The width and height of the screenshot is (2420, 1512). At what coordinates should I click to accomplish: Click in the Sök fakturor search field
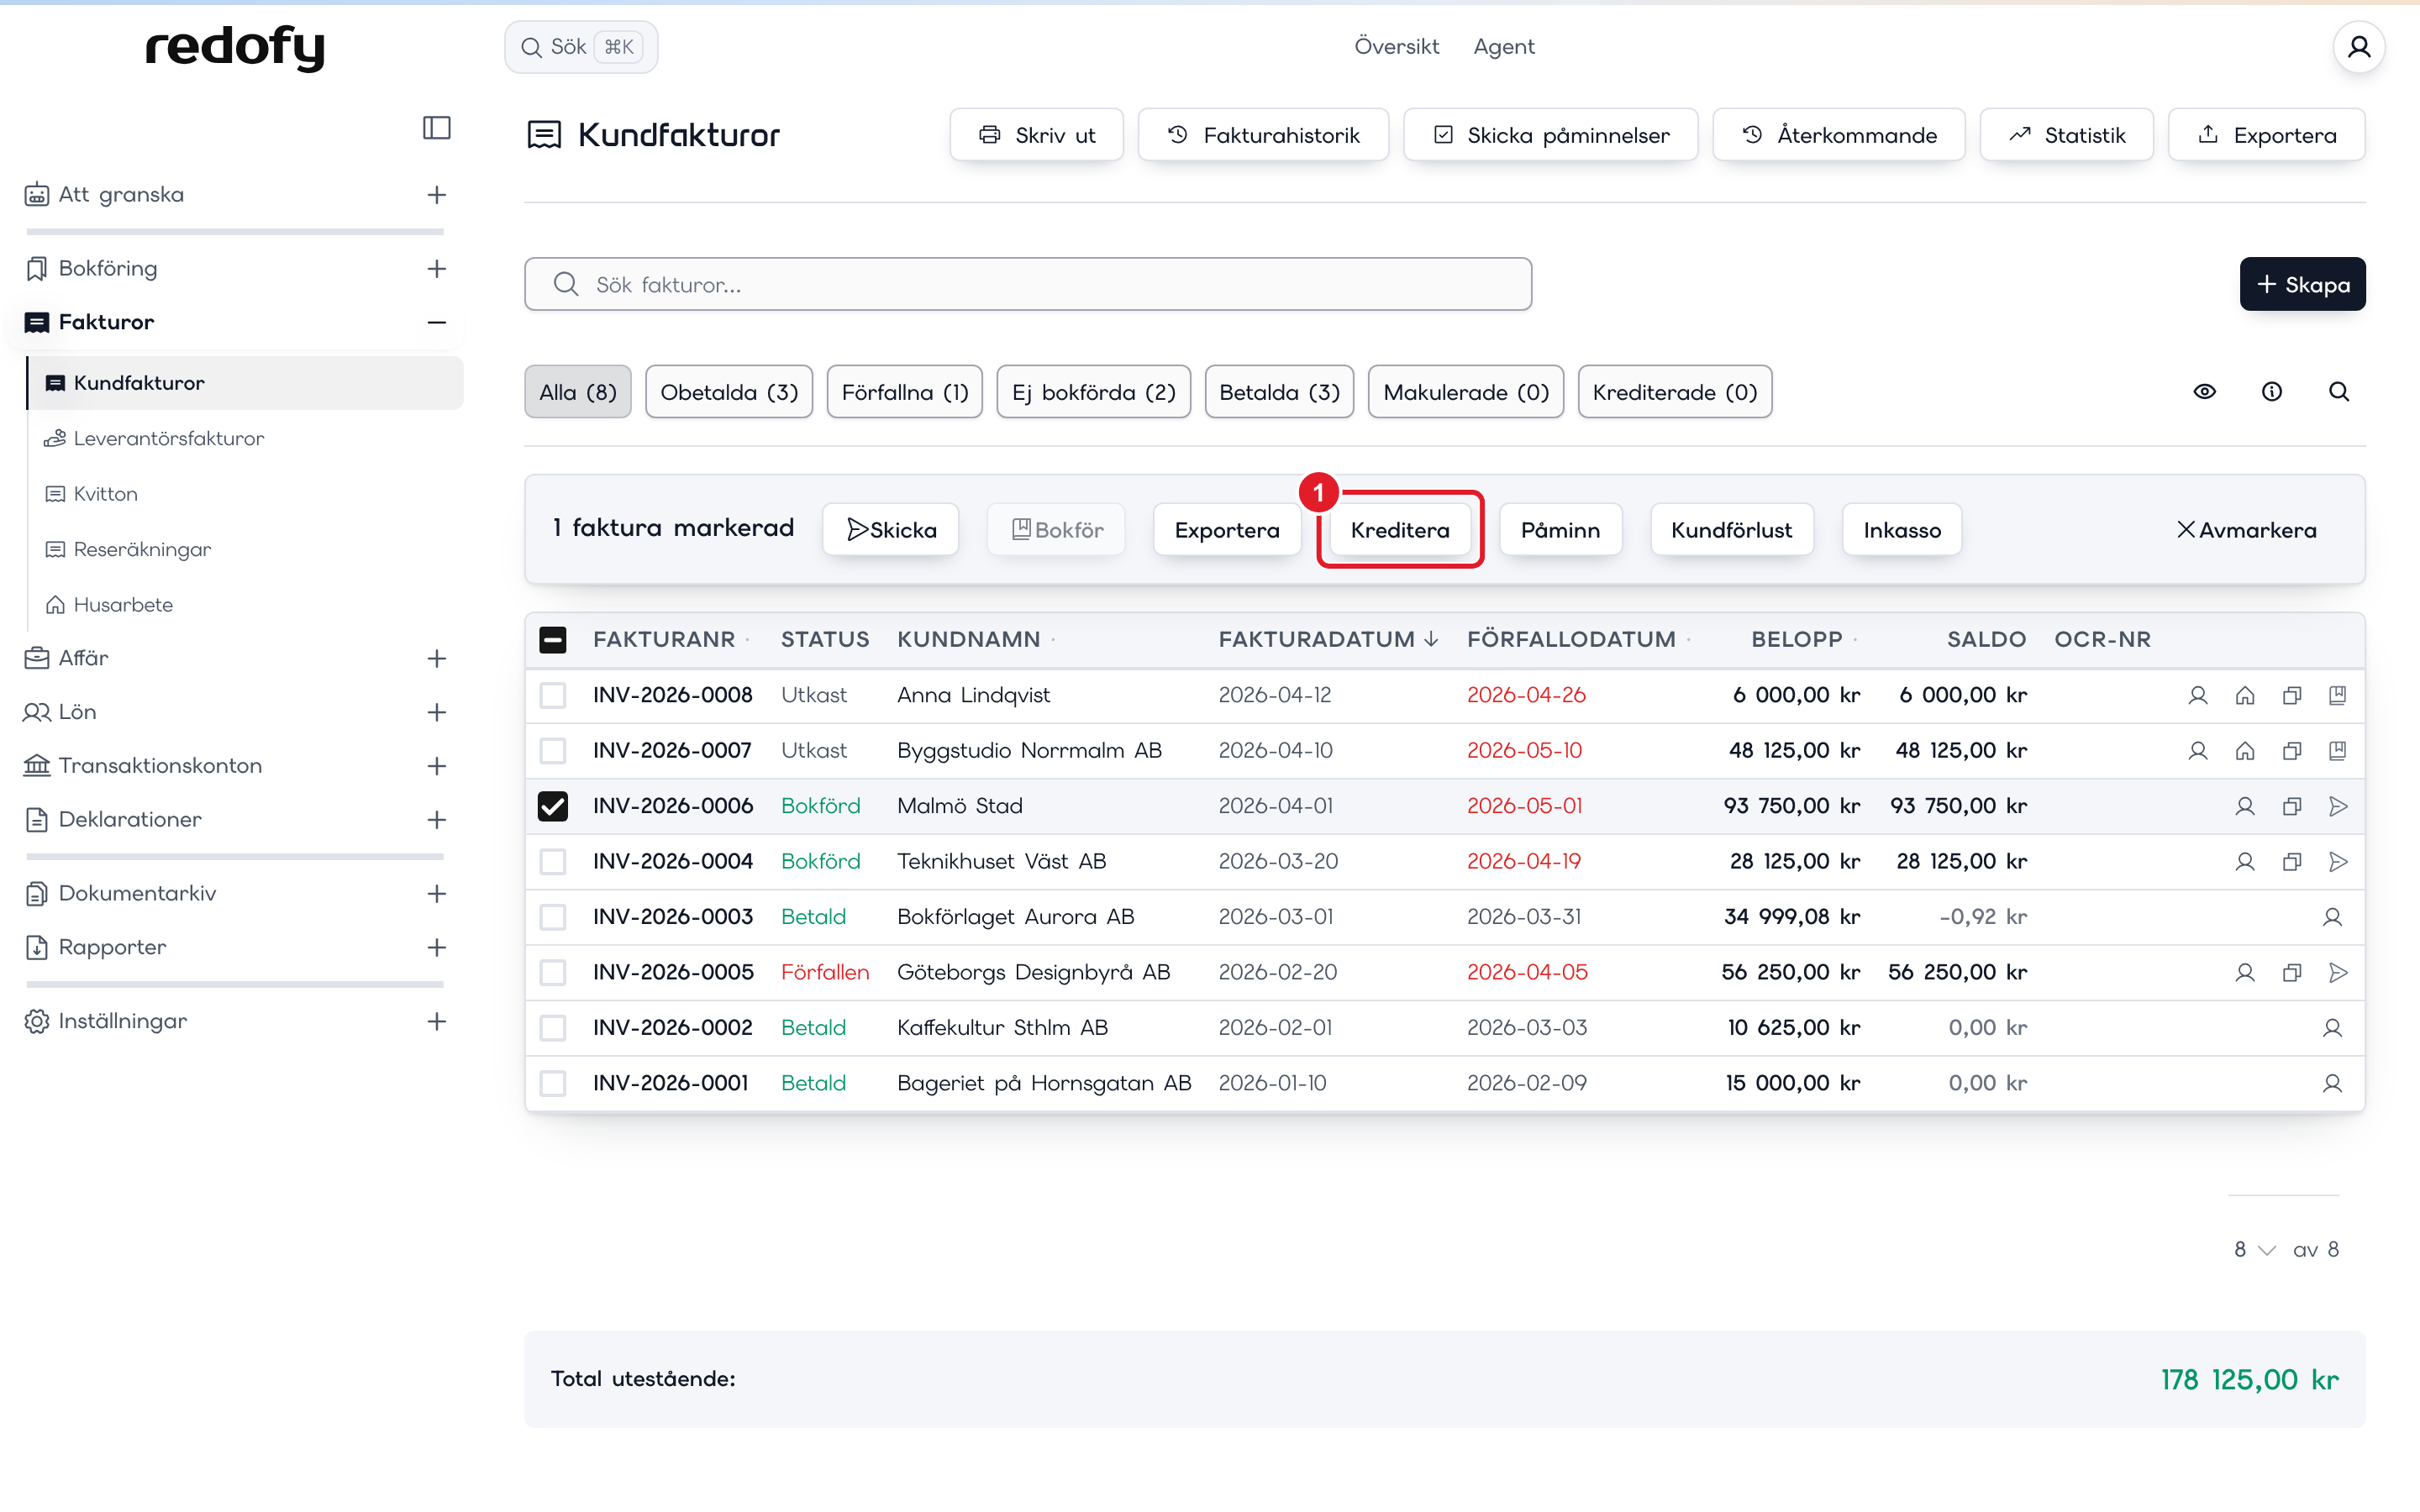[1028, 285]
